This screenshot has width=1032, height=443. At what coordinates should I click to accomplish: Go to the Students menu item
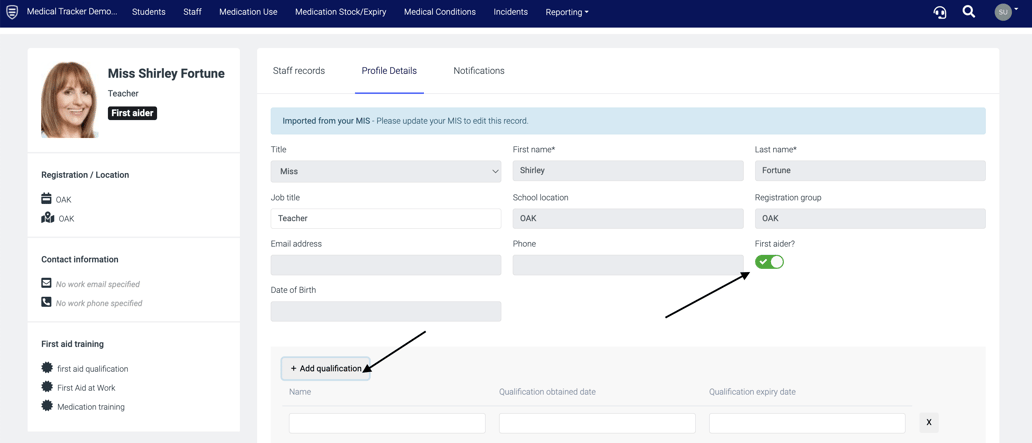tap(149, 12)
